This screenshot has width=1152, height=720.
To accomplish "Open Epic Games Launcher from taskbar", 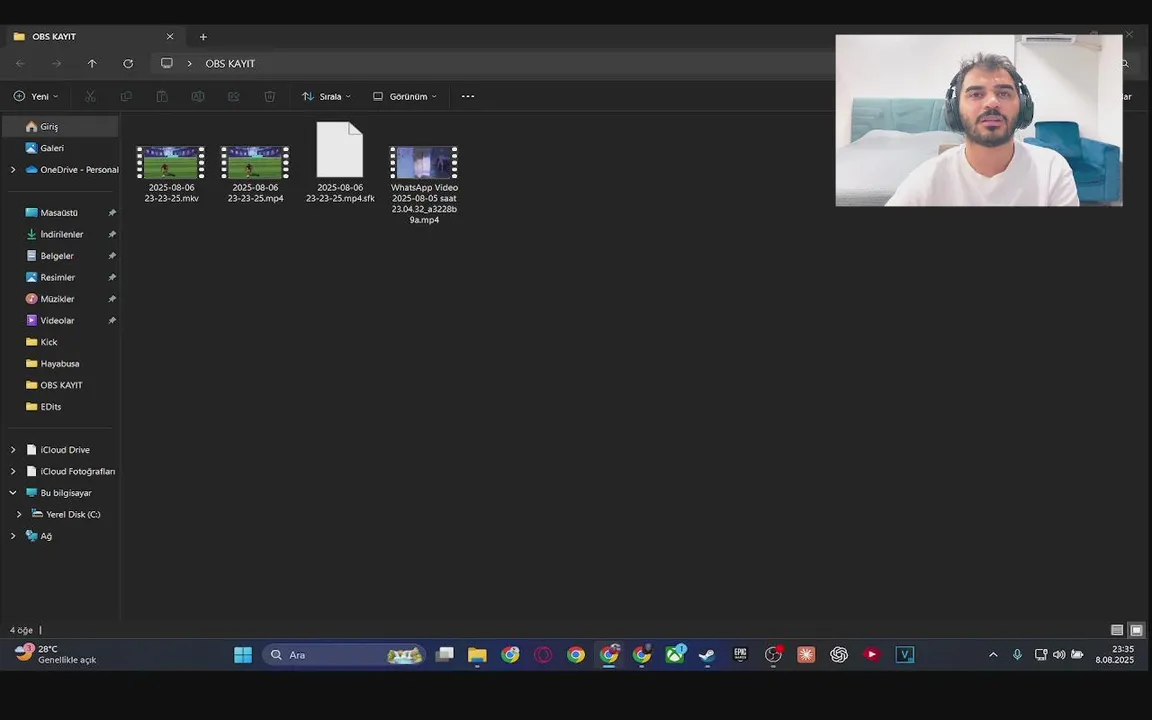I will point(740,655).
